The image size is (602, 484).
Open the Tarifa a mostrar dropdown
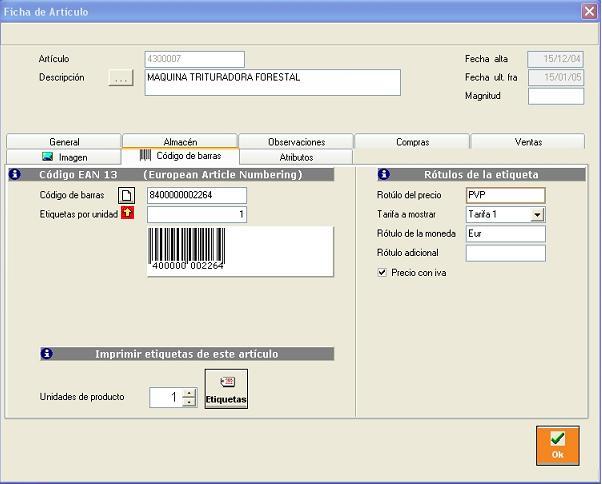[x=538, y=215]
